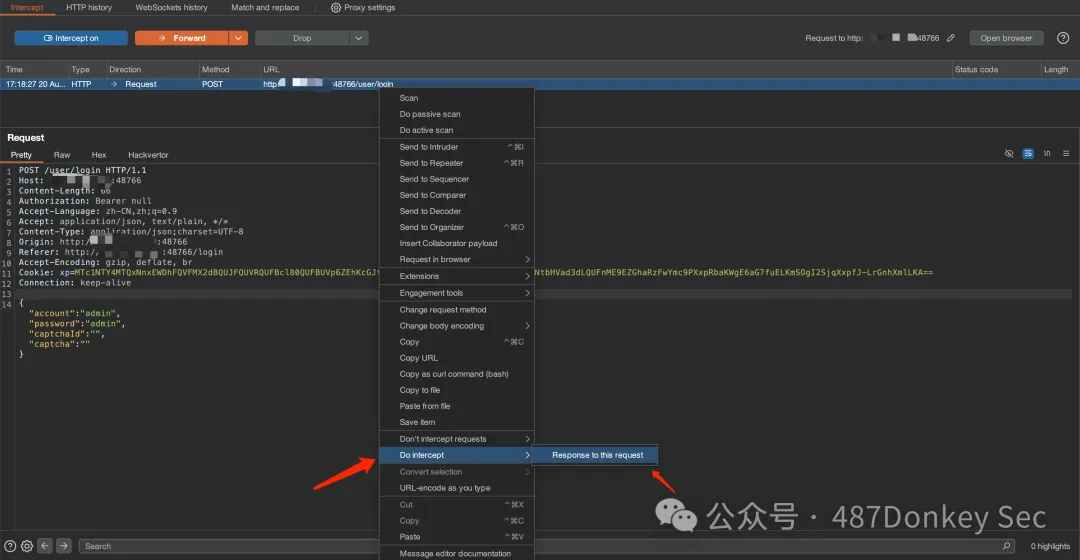Viewport: 1080px width, 560px height.
Task: Click the bottom-left help question icon
Action: point(11,546)
